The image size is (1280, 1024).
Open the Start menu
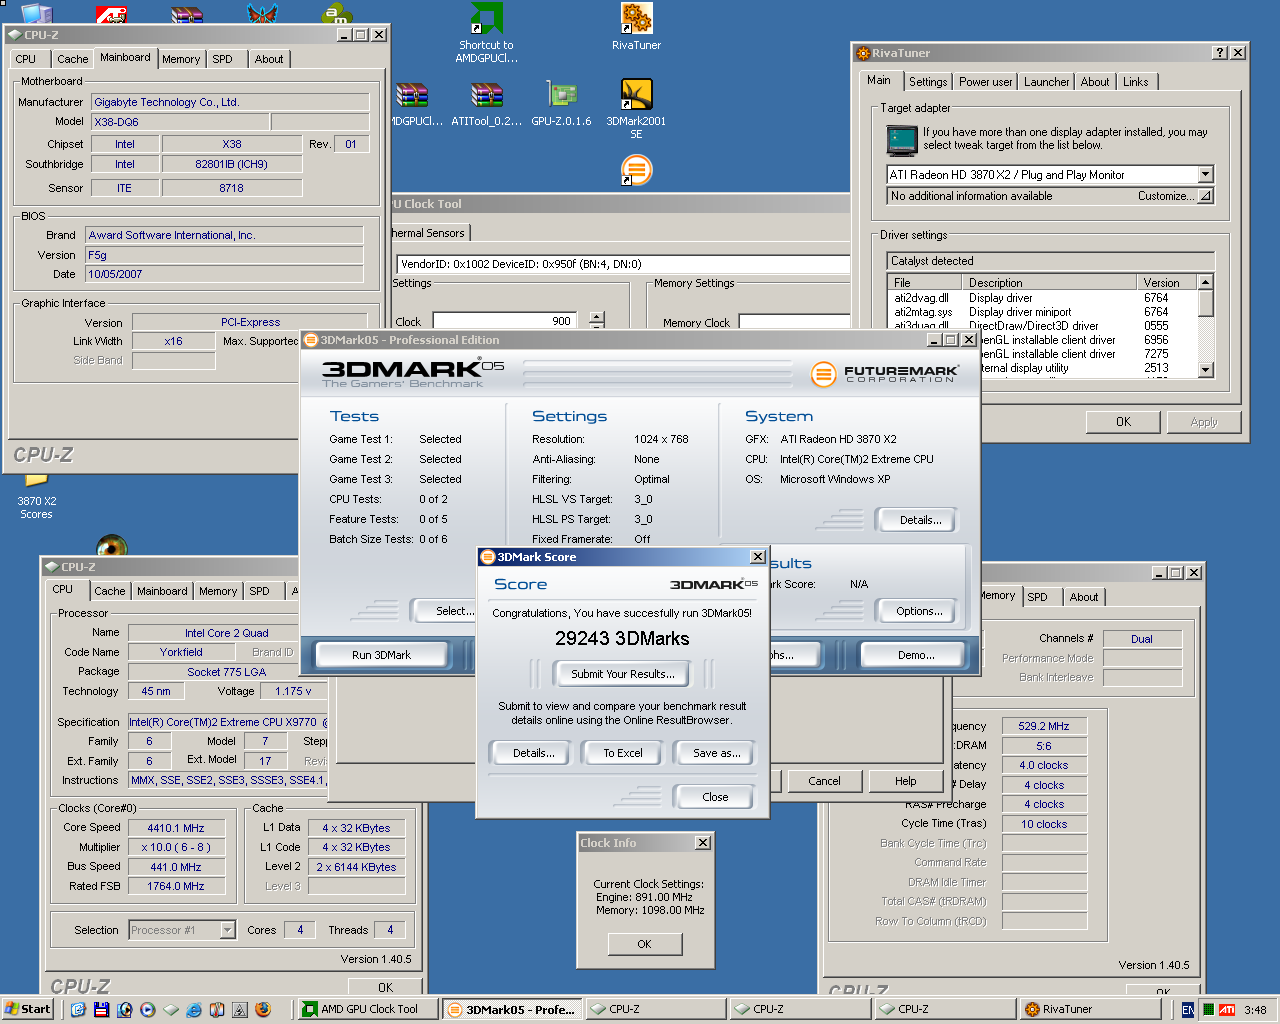tap(28, 1009)
